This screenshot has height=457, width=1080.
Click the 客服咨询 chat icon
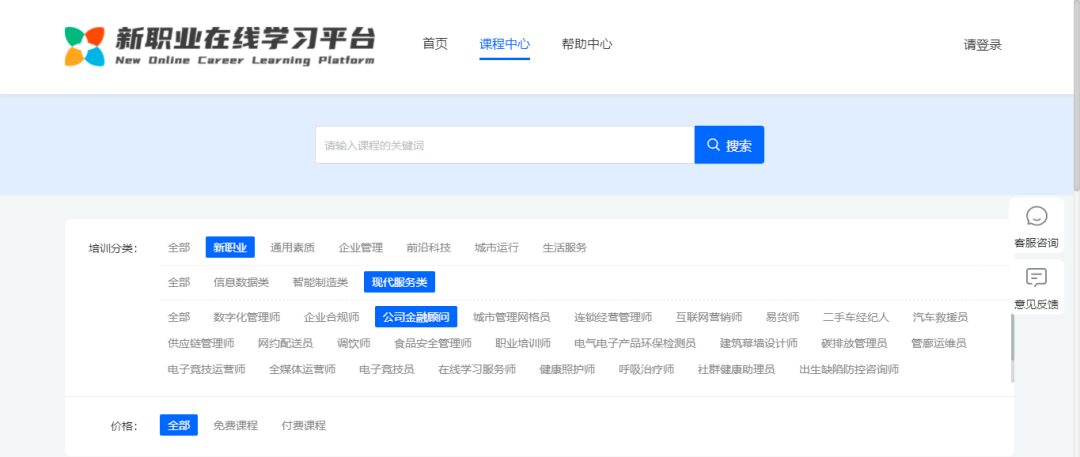click(1036, 216)
